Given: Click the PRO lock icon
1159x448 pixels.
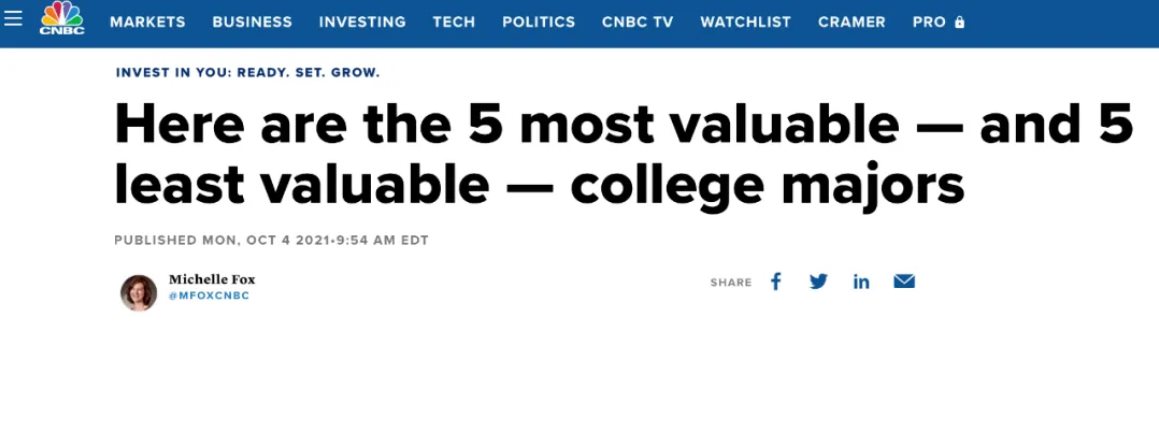Looking at the screenshot, I should coord(960,22).
